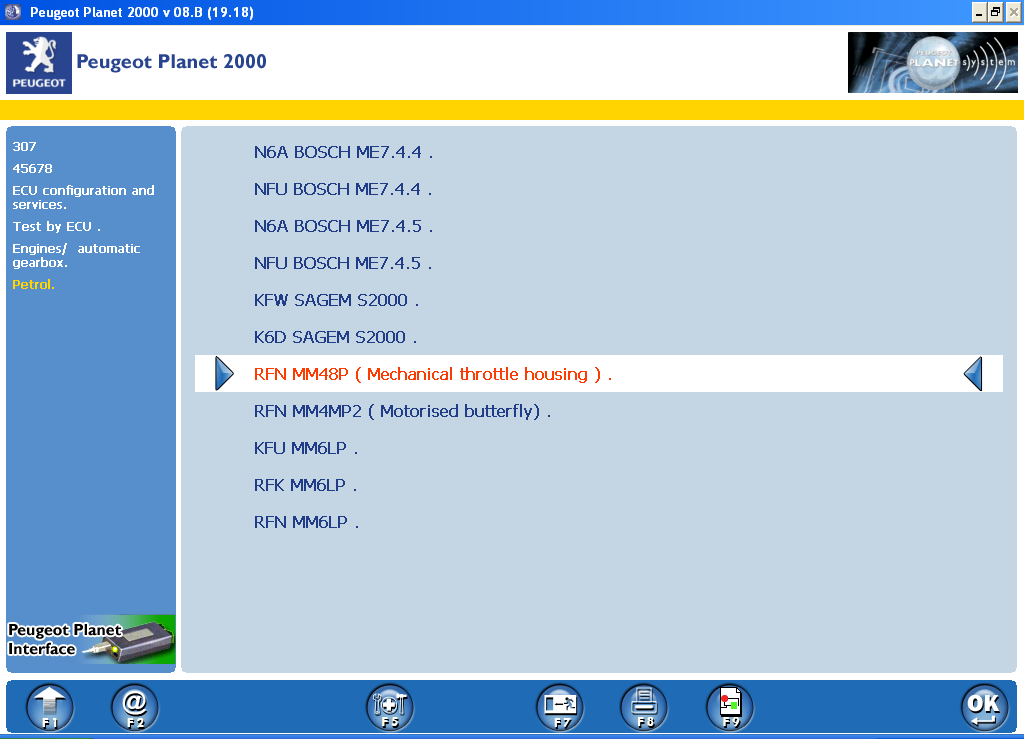Click the Petrol breadcrumb
The height and width of the screenshot is (739, 1024).
point(33,285)
